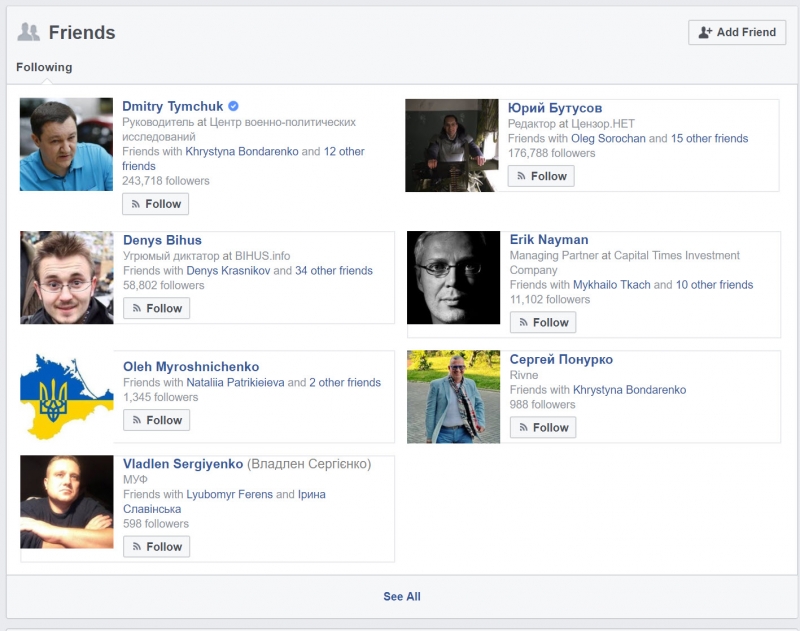Select the Following tab
This screenshot has width=800, height=631.
(44, 67)
